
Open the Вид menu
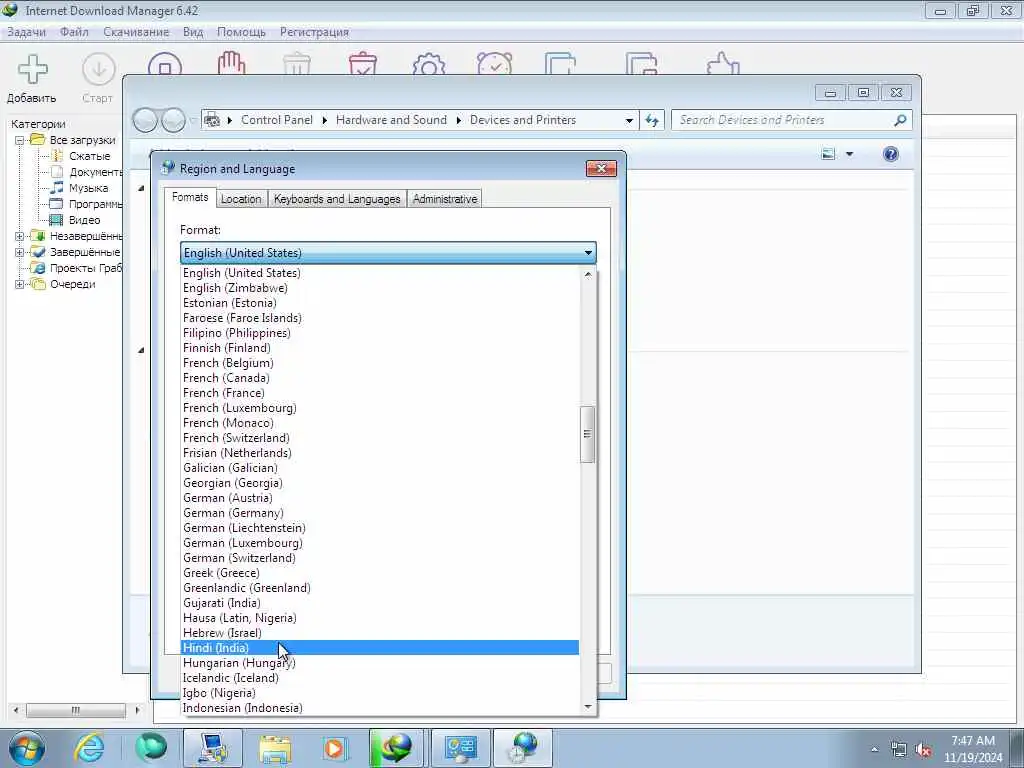tap(193, 32)
